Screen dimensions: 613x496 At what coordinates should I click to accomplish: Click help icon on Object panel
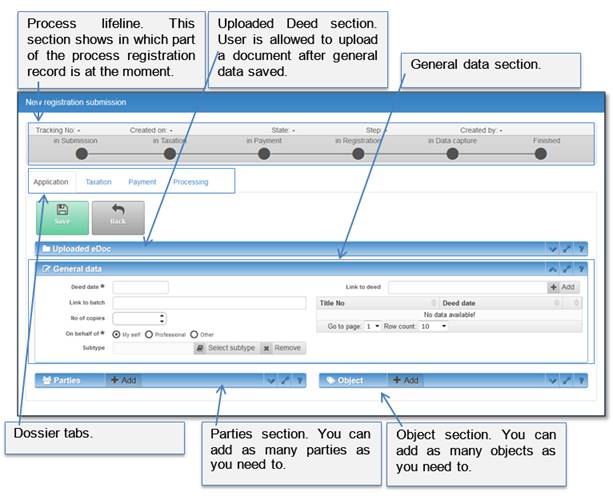point(581,381)
